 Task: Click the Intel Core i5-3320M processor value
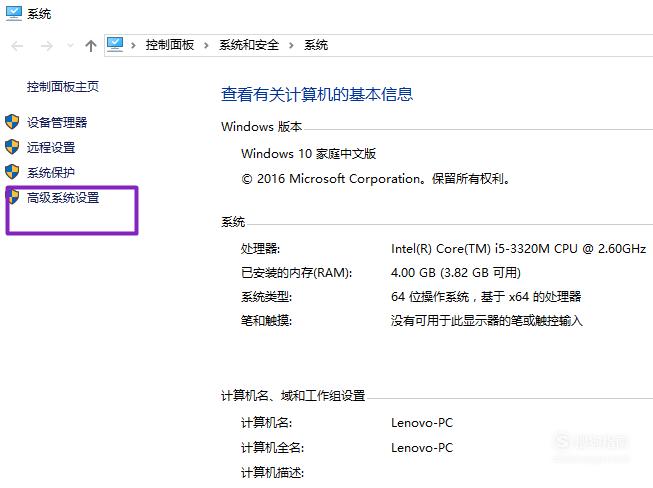coord(518,249)
